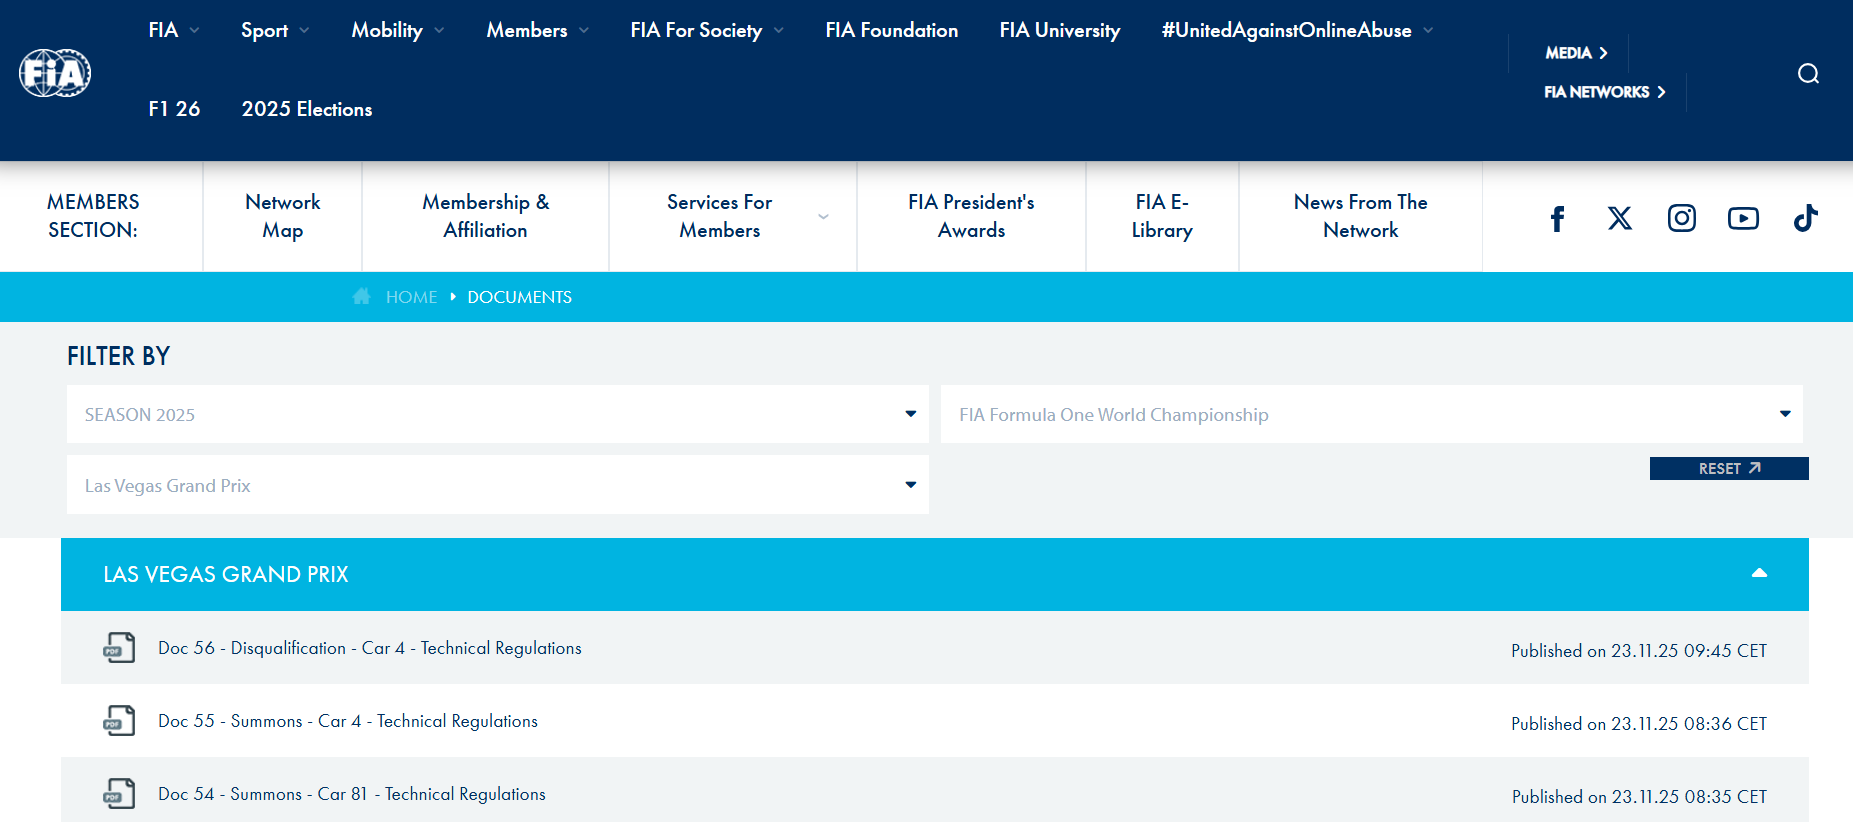
Task: Click PDF icon for Doc 54
Action: point(119,794)
